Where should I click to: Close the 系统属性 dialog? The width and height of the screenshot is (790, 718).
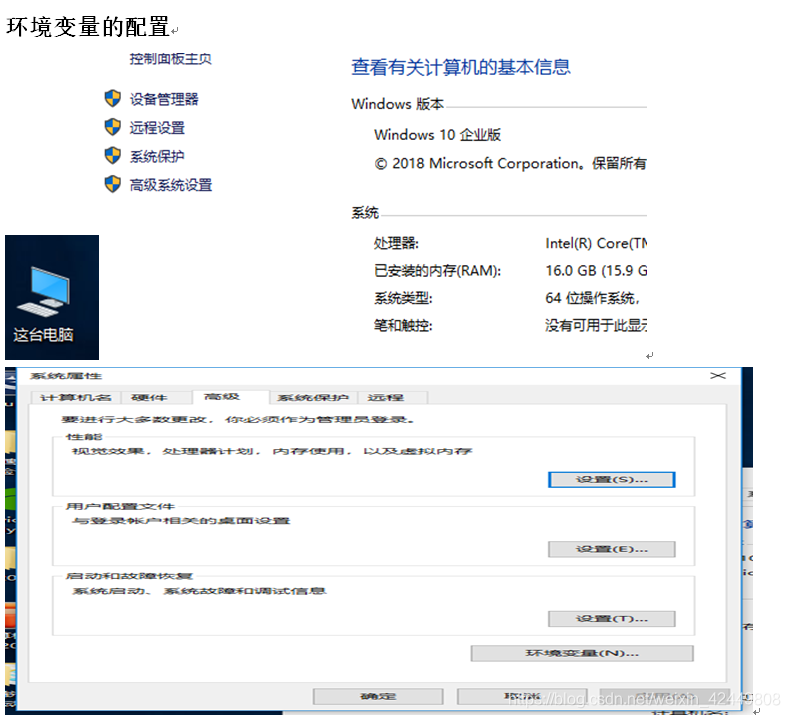pyautogui.click(x=718, y=376)
